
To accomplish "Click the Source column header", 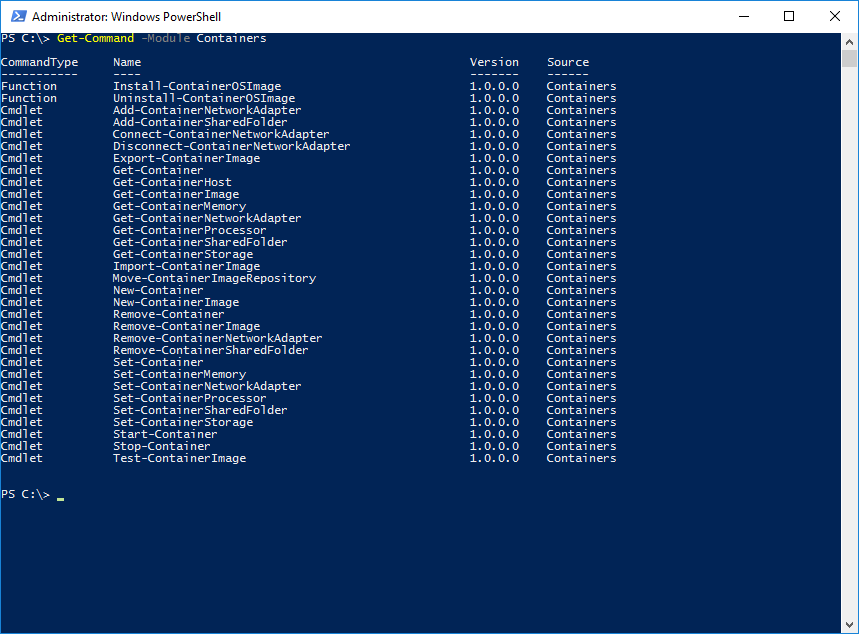I will pos(568,62).
